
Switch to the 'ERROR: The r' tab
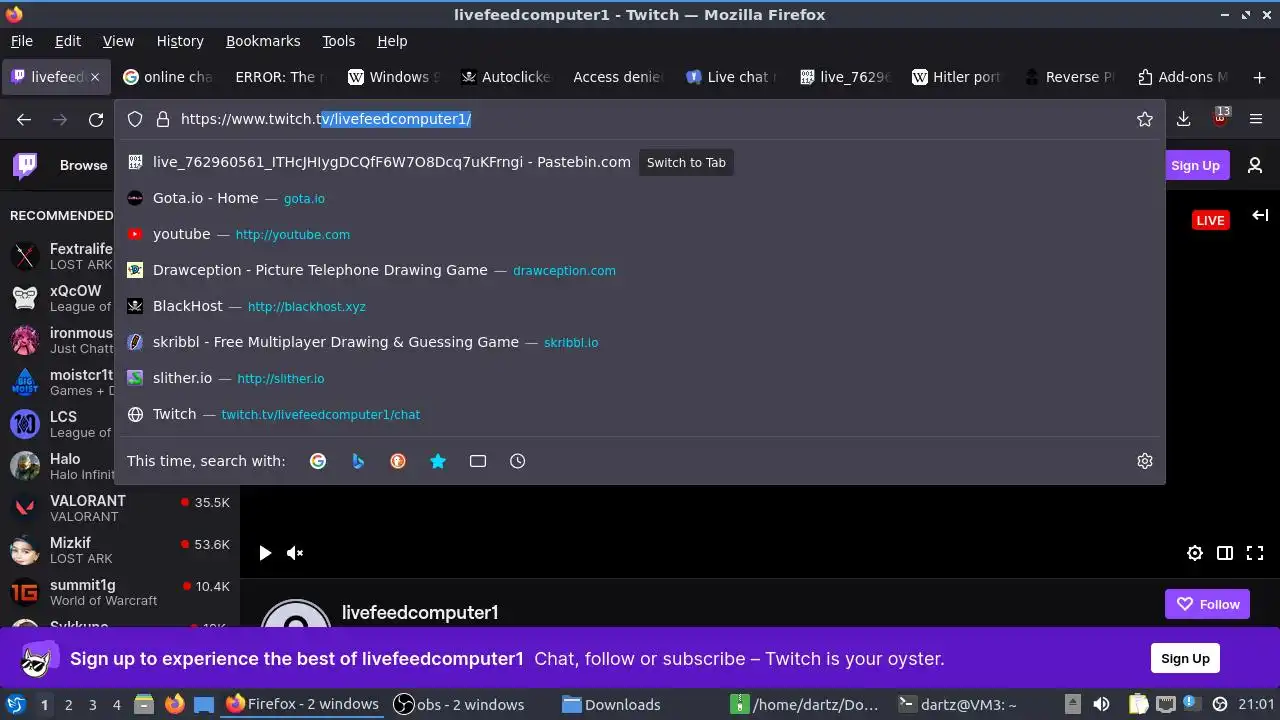pos(280,77)
